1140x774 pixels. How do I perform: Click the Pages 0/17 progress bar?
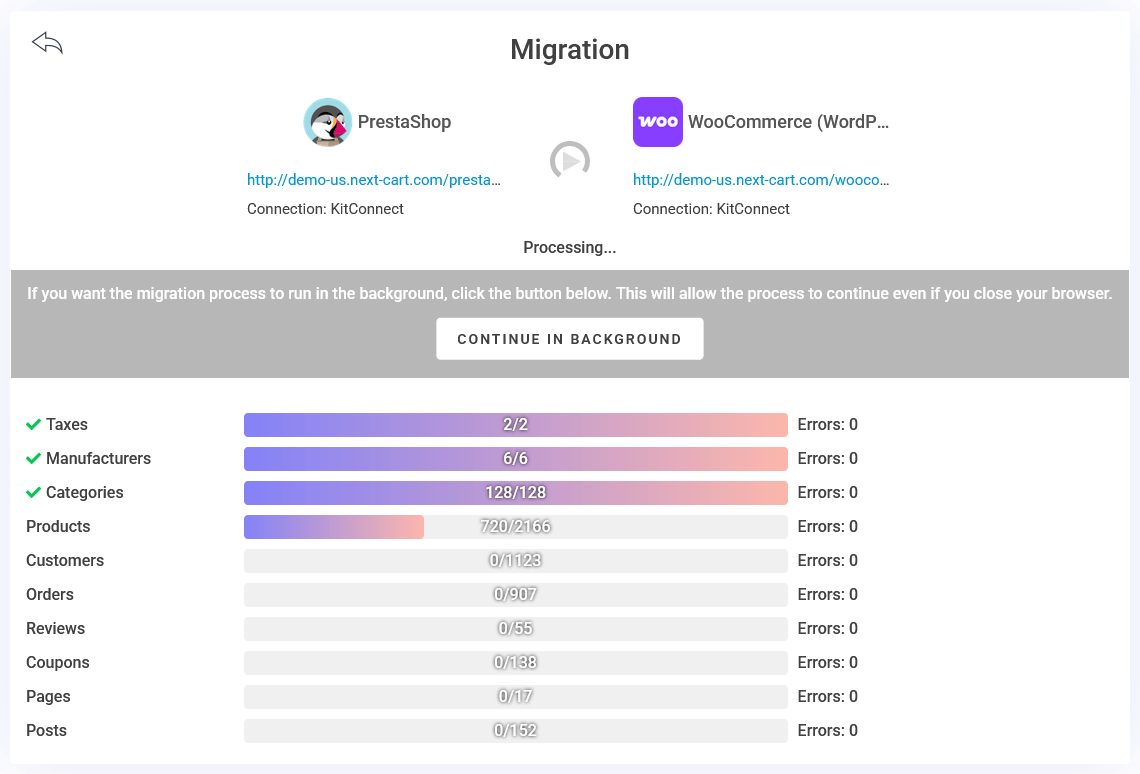point(515,696)
